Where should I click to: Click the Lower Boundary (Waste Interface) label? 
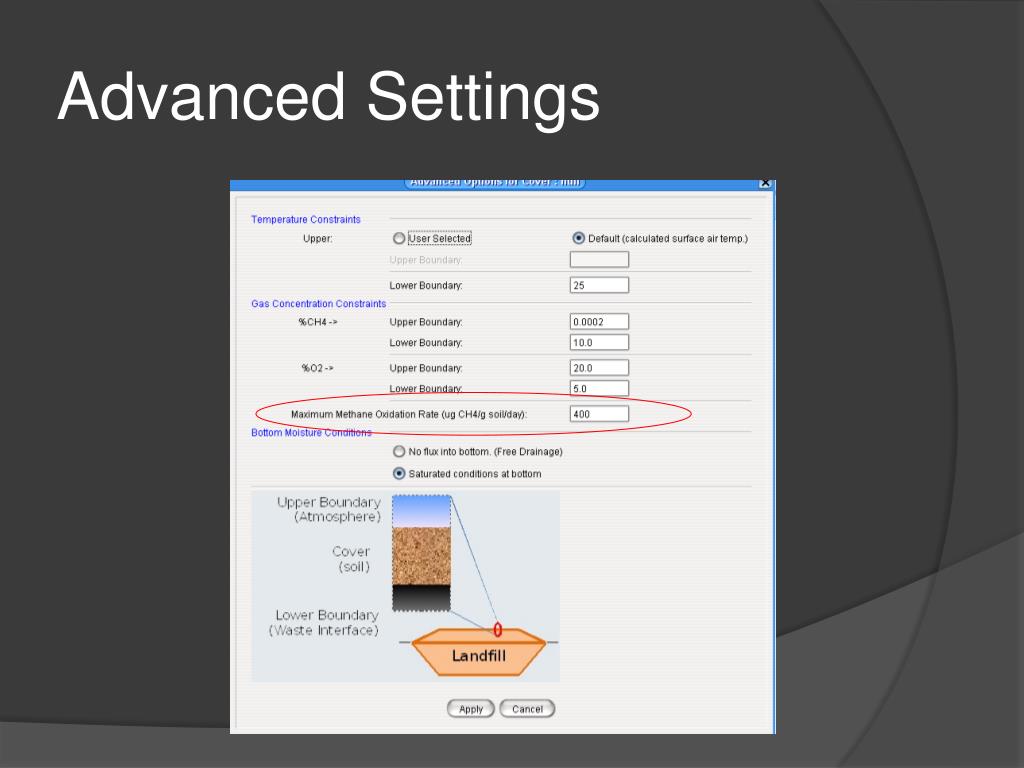coord(324,623)
